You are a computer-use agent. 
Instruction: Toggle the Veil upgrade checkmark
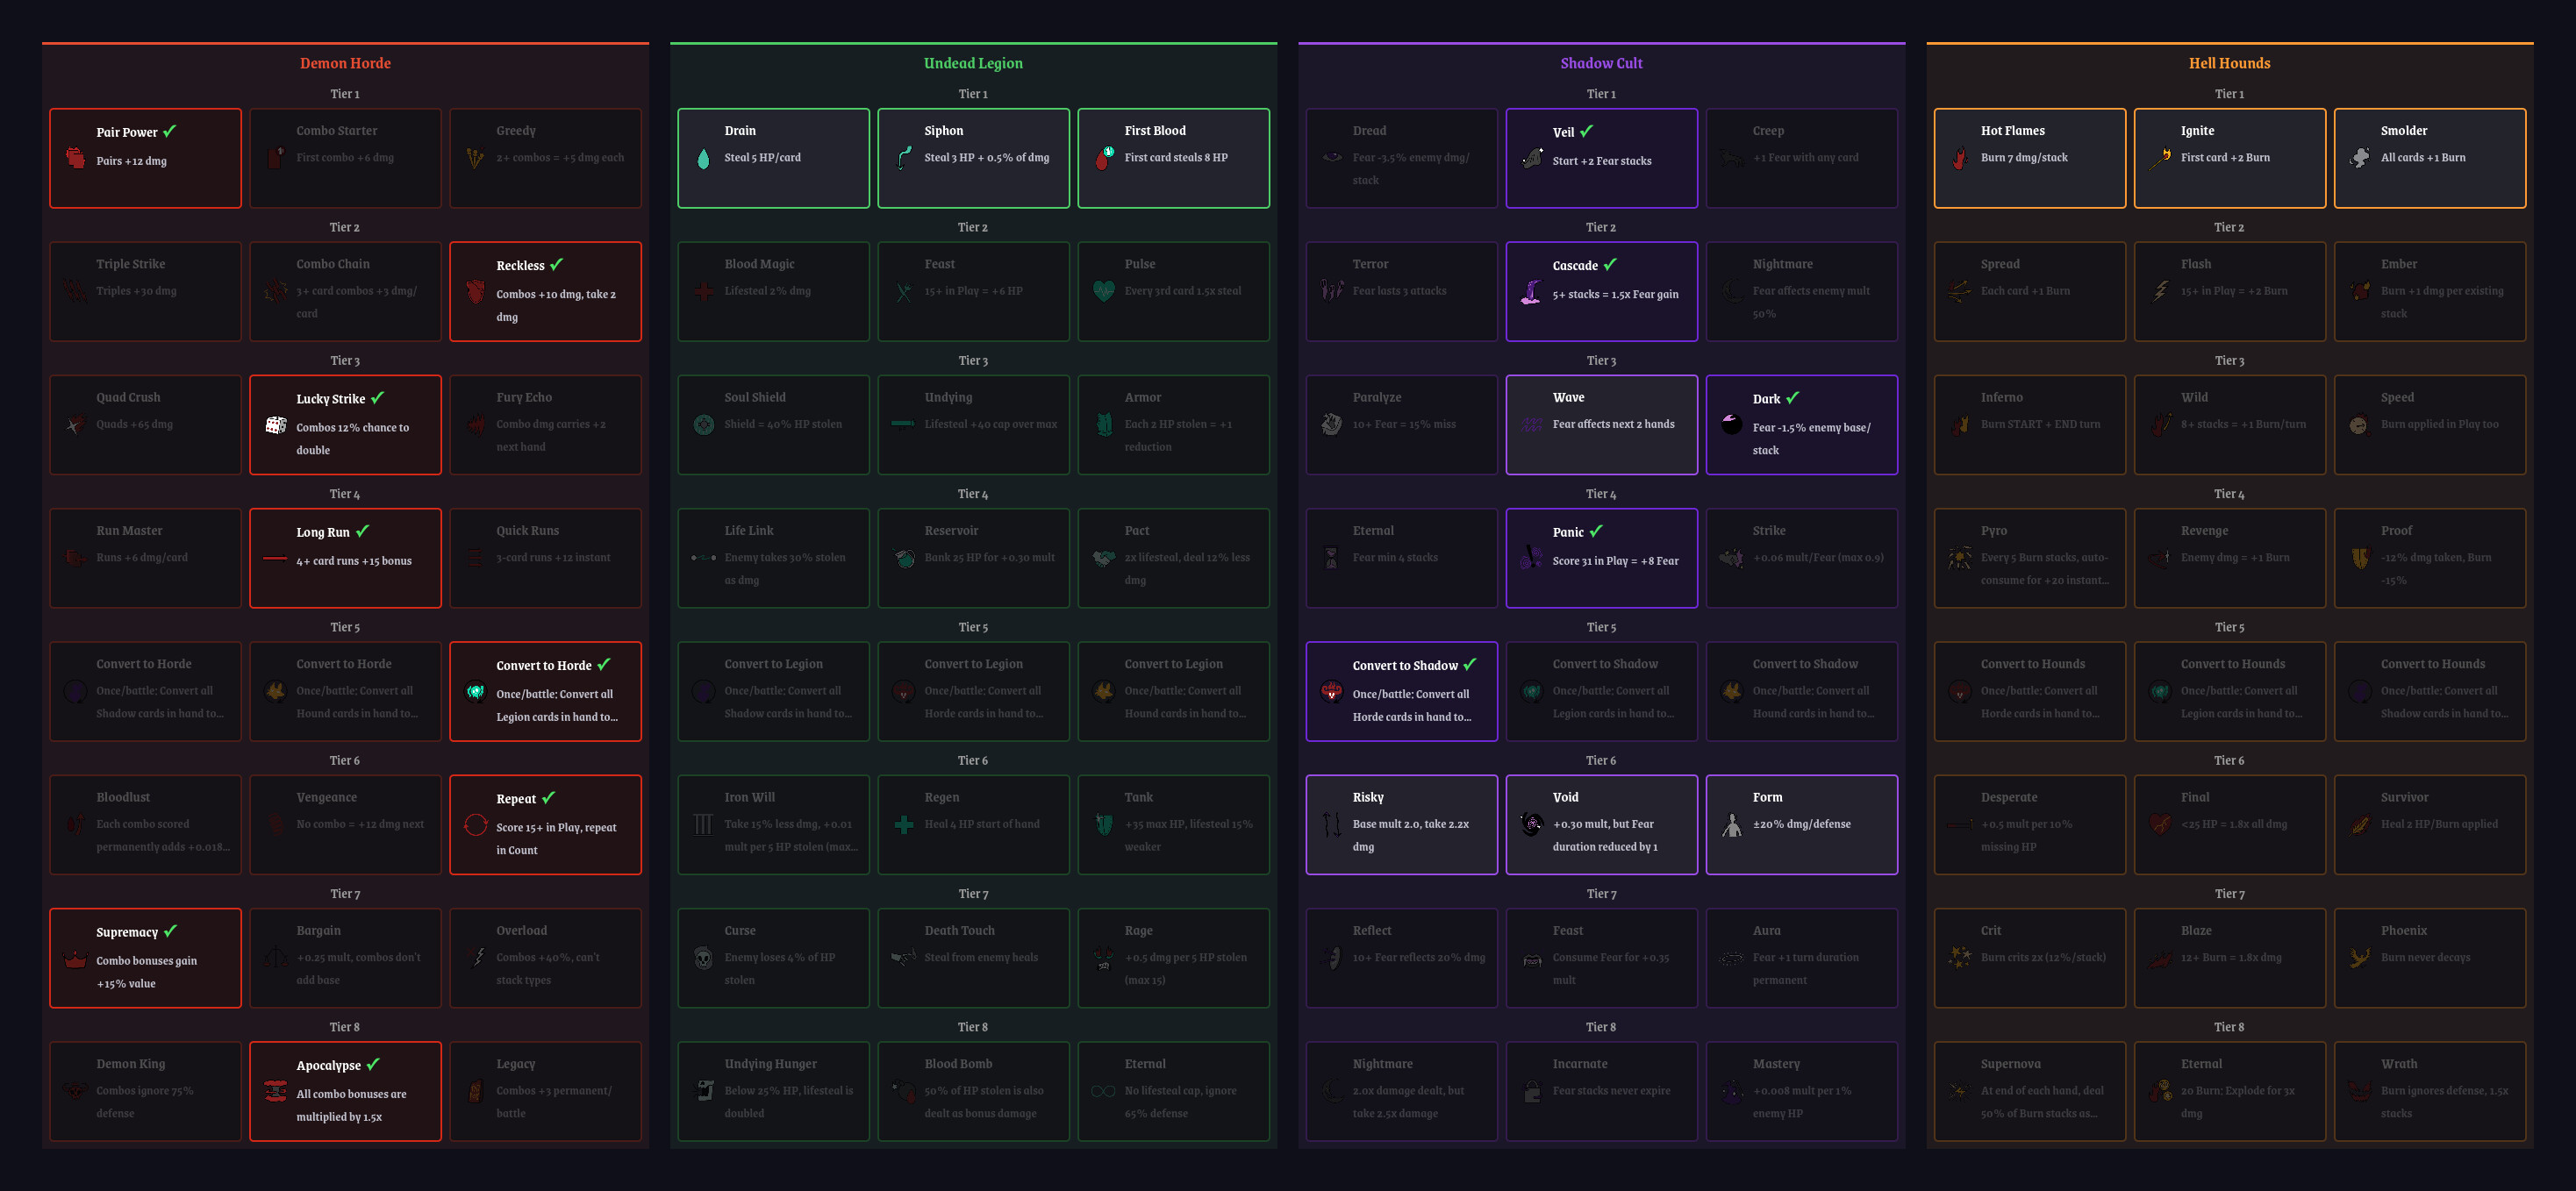[1586, 131]
